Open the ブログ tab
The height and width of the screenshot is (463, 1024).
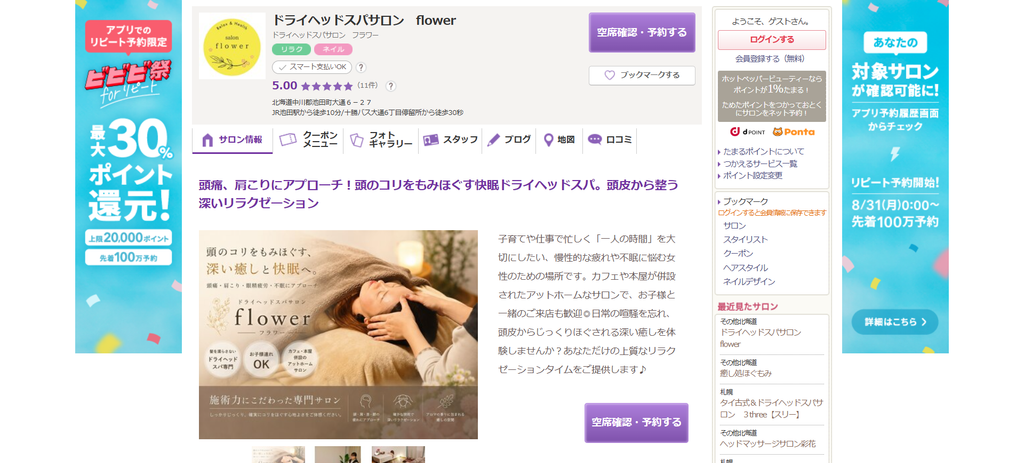click(x=509, y=140)
